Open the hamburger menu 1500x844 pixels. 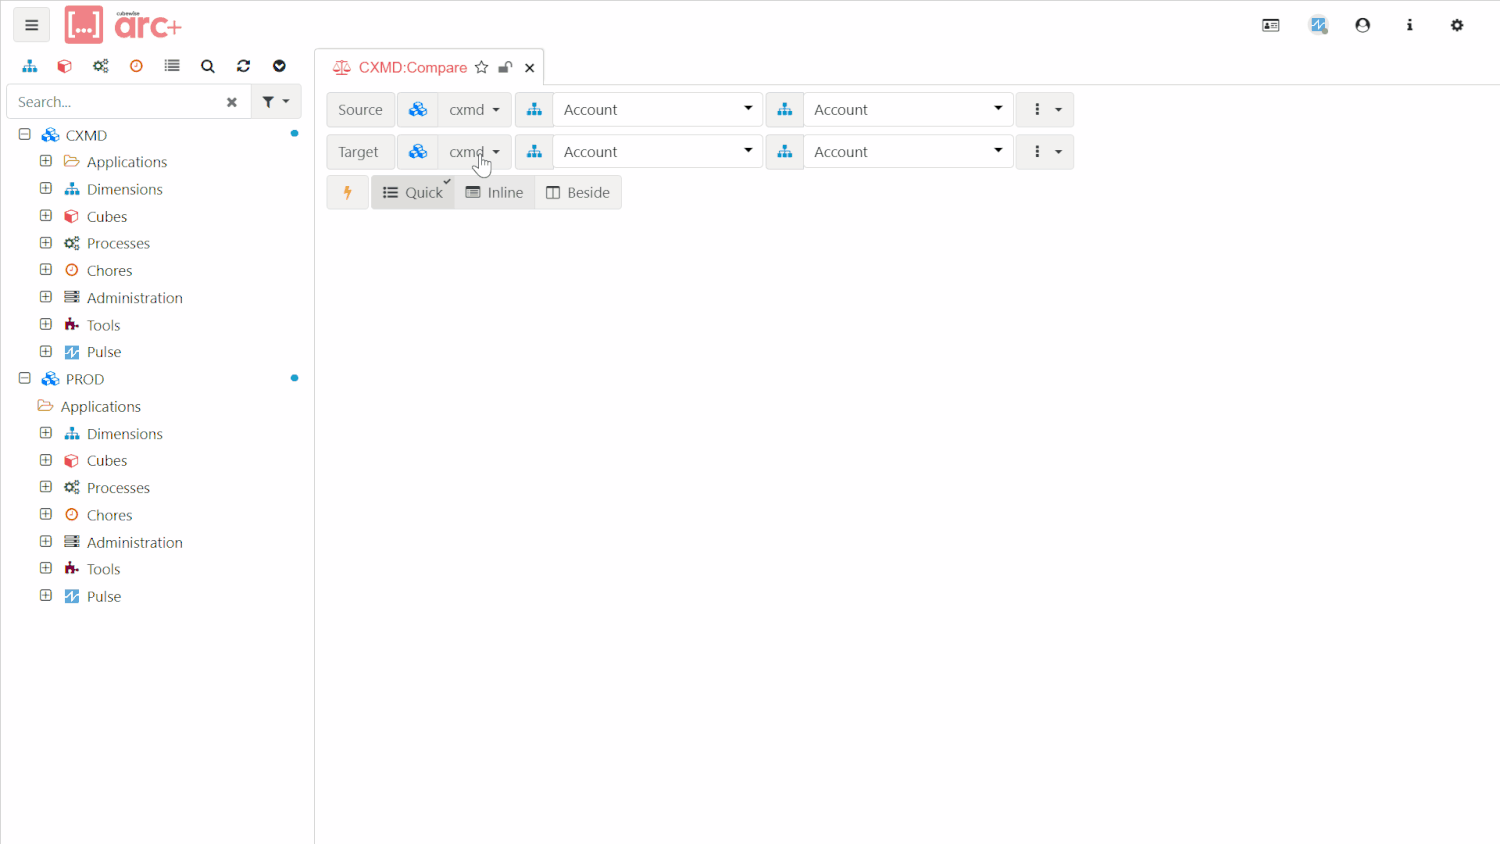(31, 25)
